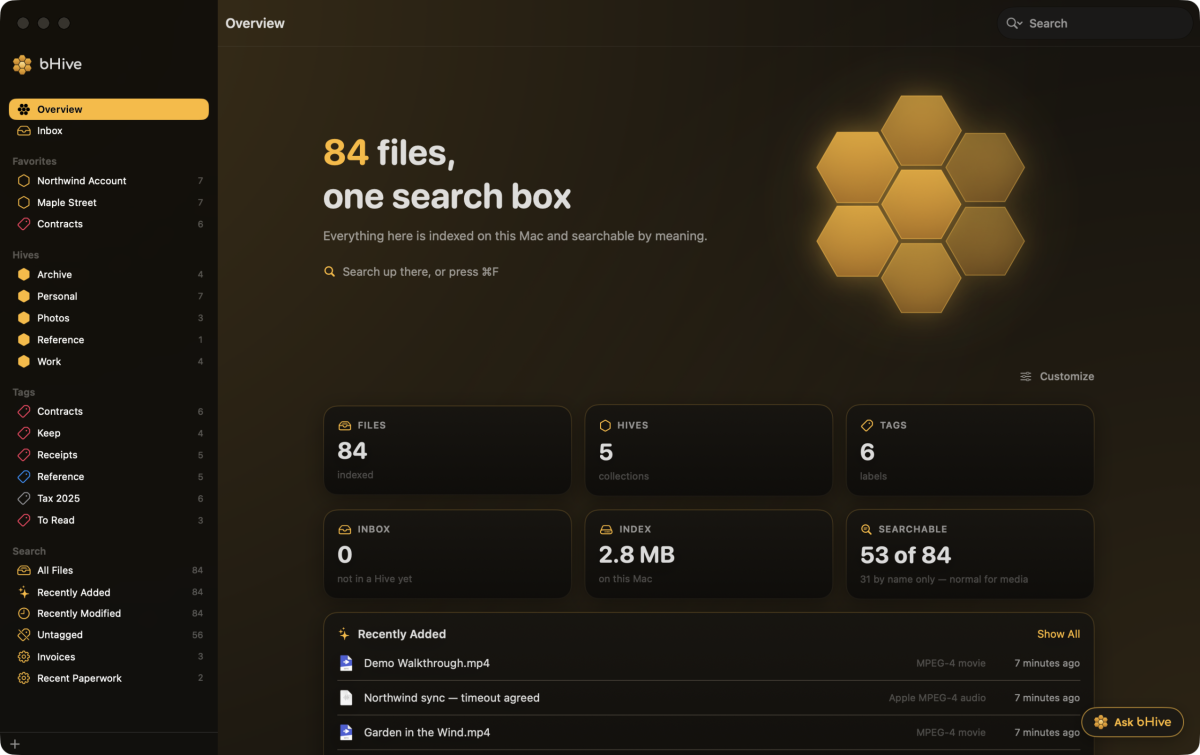1200x755 pixels.
Task: Open the Hives 5 collections card
Action: (x=708, y=450)
